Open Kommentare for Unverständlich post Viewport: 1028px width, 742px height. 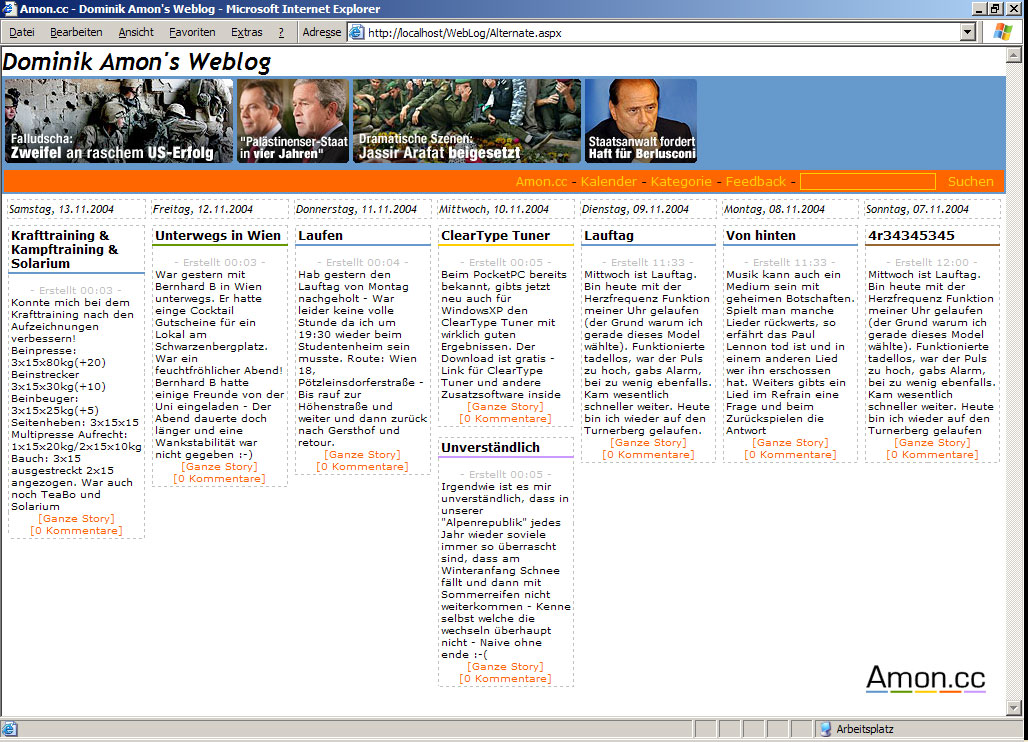coord(505,678)
